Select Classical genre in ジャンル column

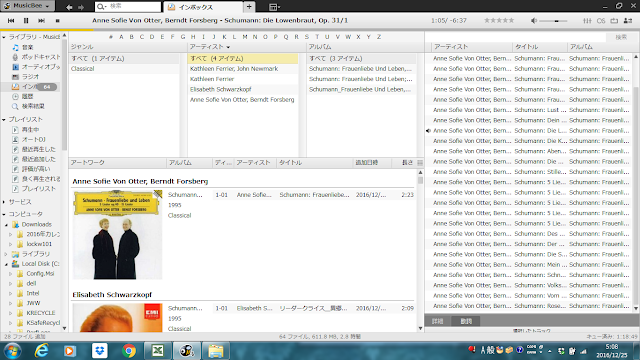pos(82,69)
